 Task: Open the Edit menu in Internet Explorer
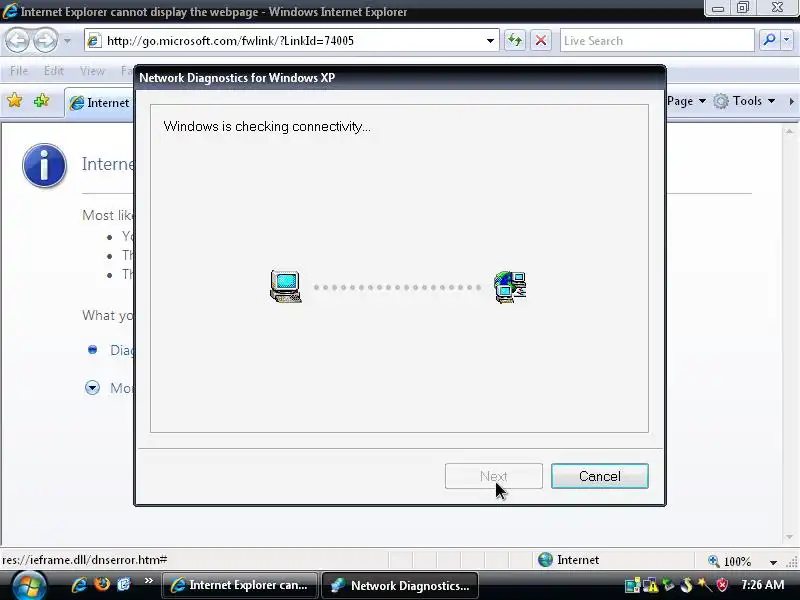pos(53,71)
